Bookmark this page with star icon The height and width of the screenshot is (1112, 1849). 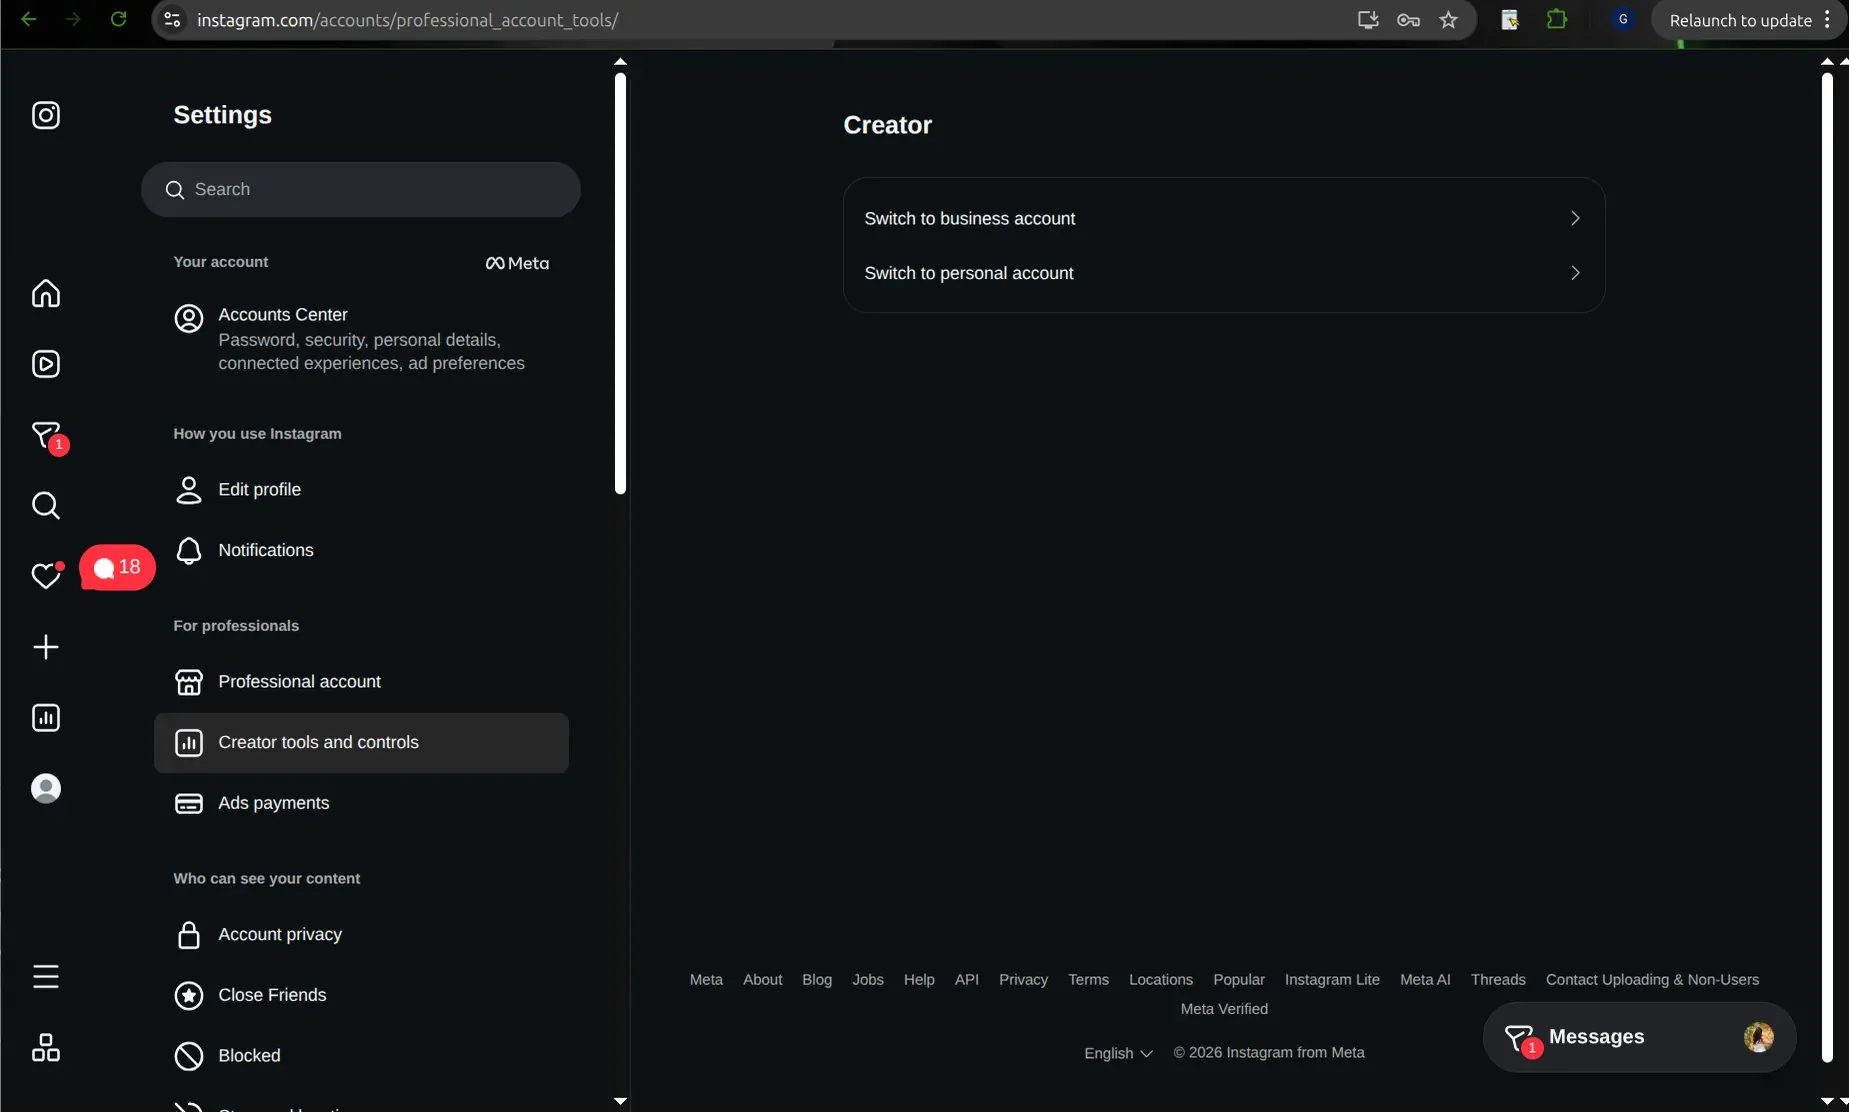tap(1448, 20)
